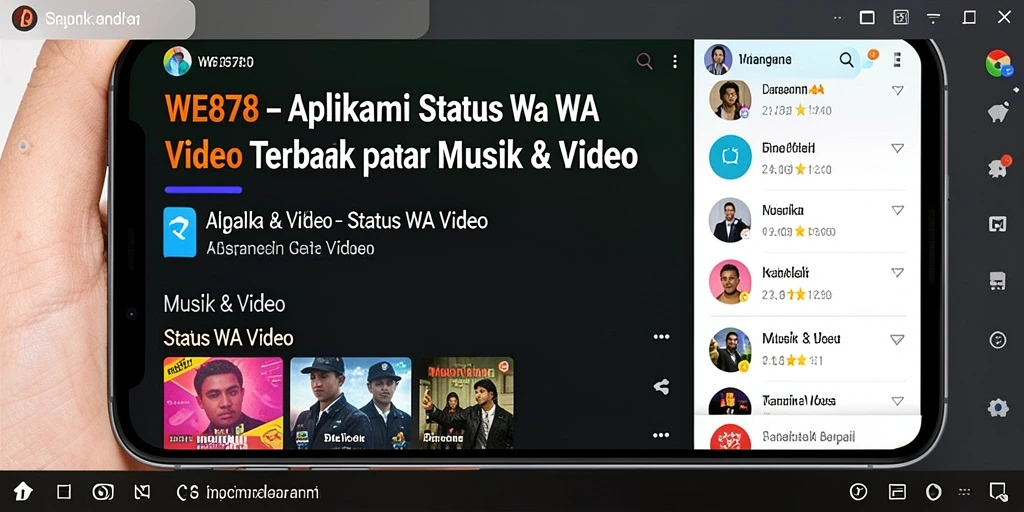The image size is (1024, 512).
Task: Tap the notification bubble in the right panel header
Action: [870, 57]
